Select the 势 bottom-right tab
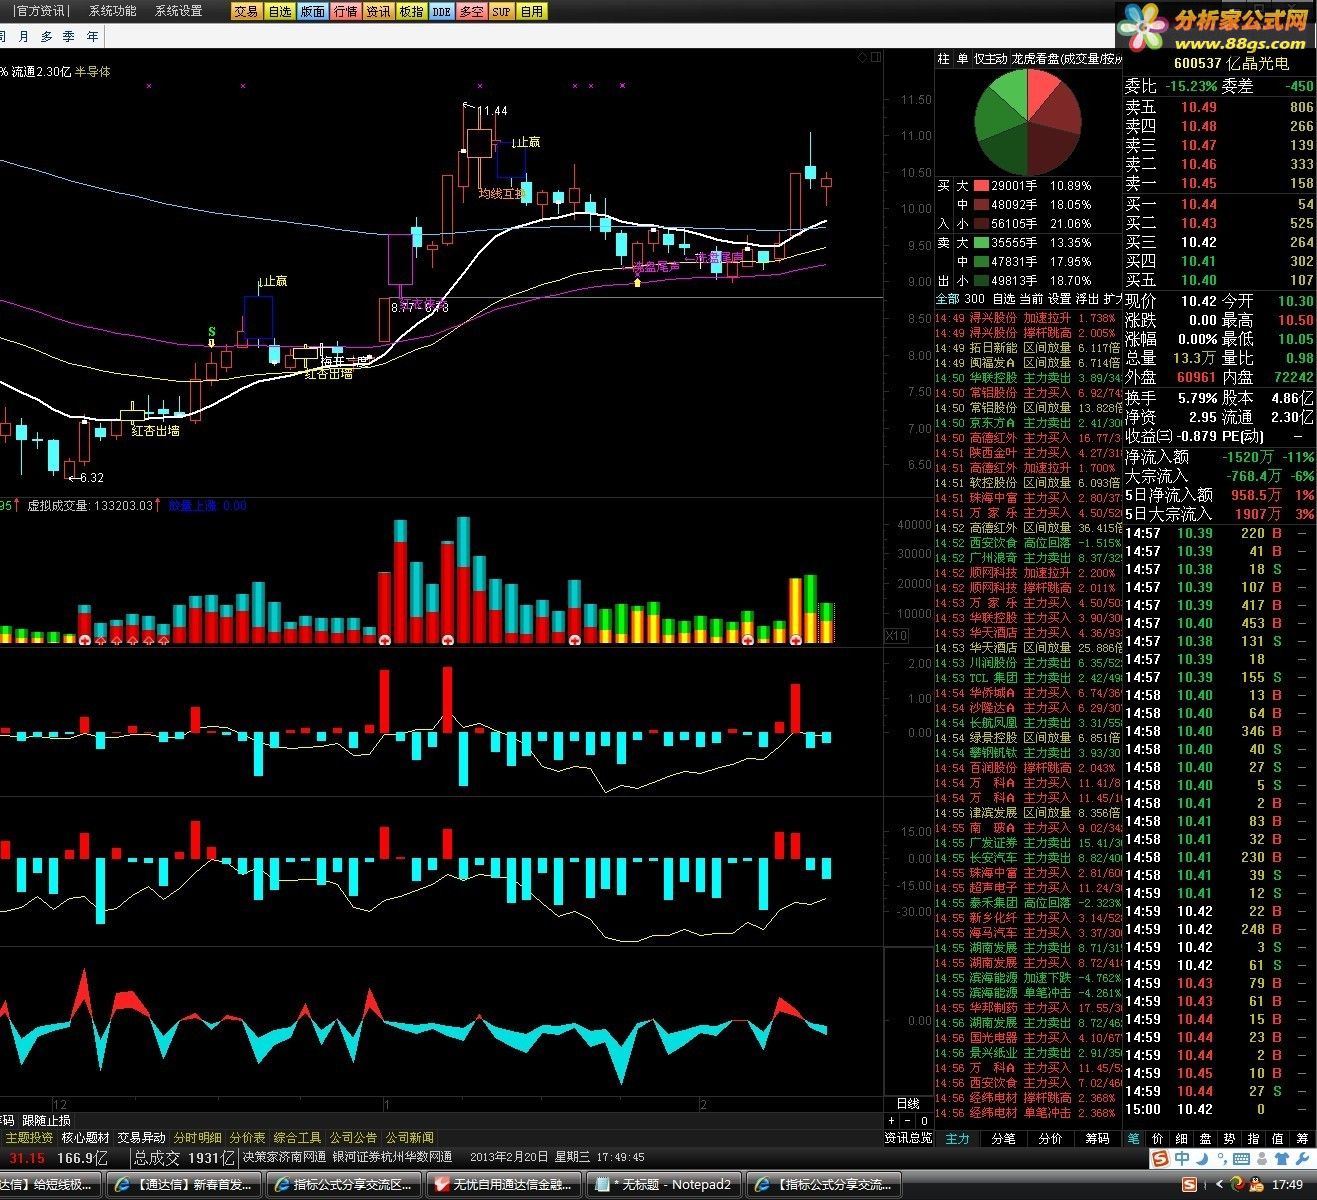 1230,1138
